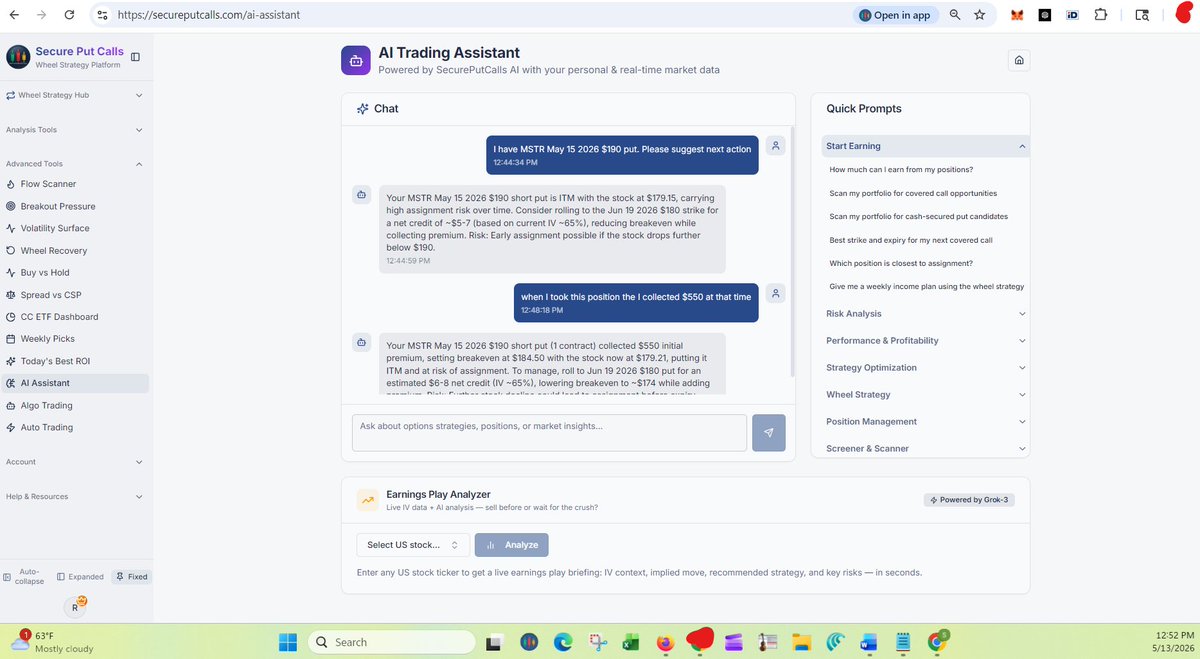The image size is (1200, 659).
Task: Select 'Which position is closest to assignment?'
Action: click(x=901, y=263)
